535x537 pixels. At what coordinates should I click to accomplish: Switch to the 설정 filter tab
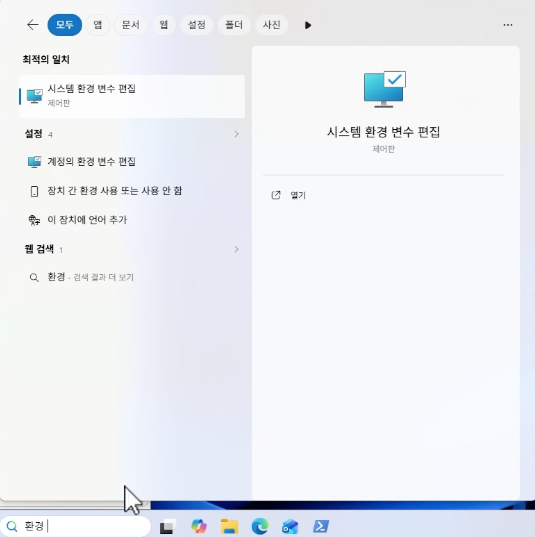click(x=197, y=25)
